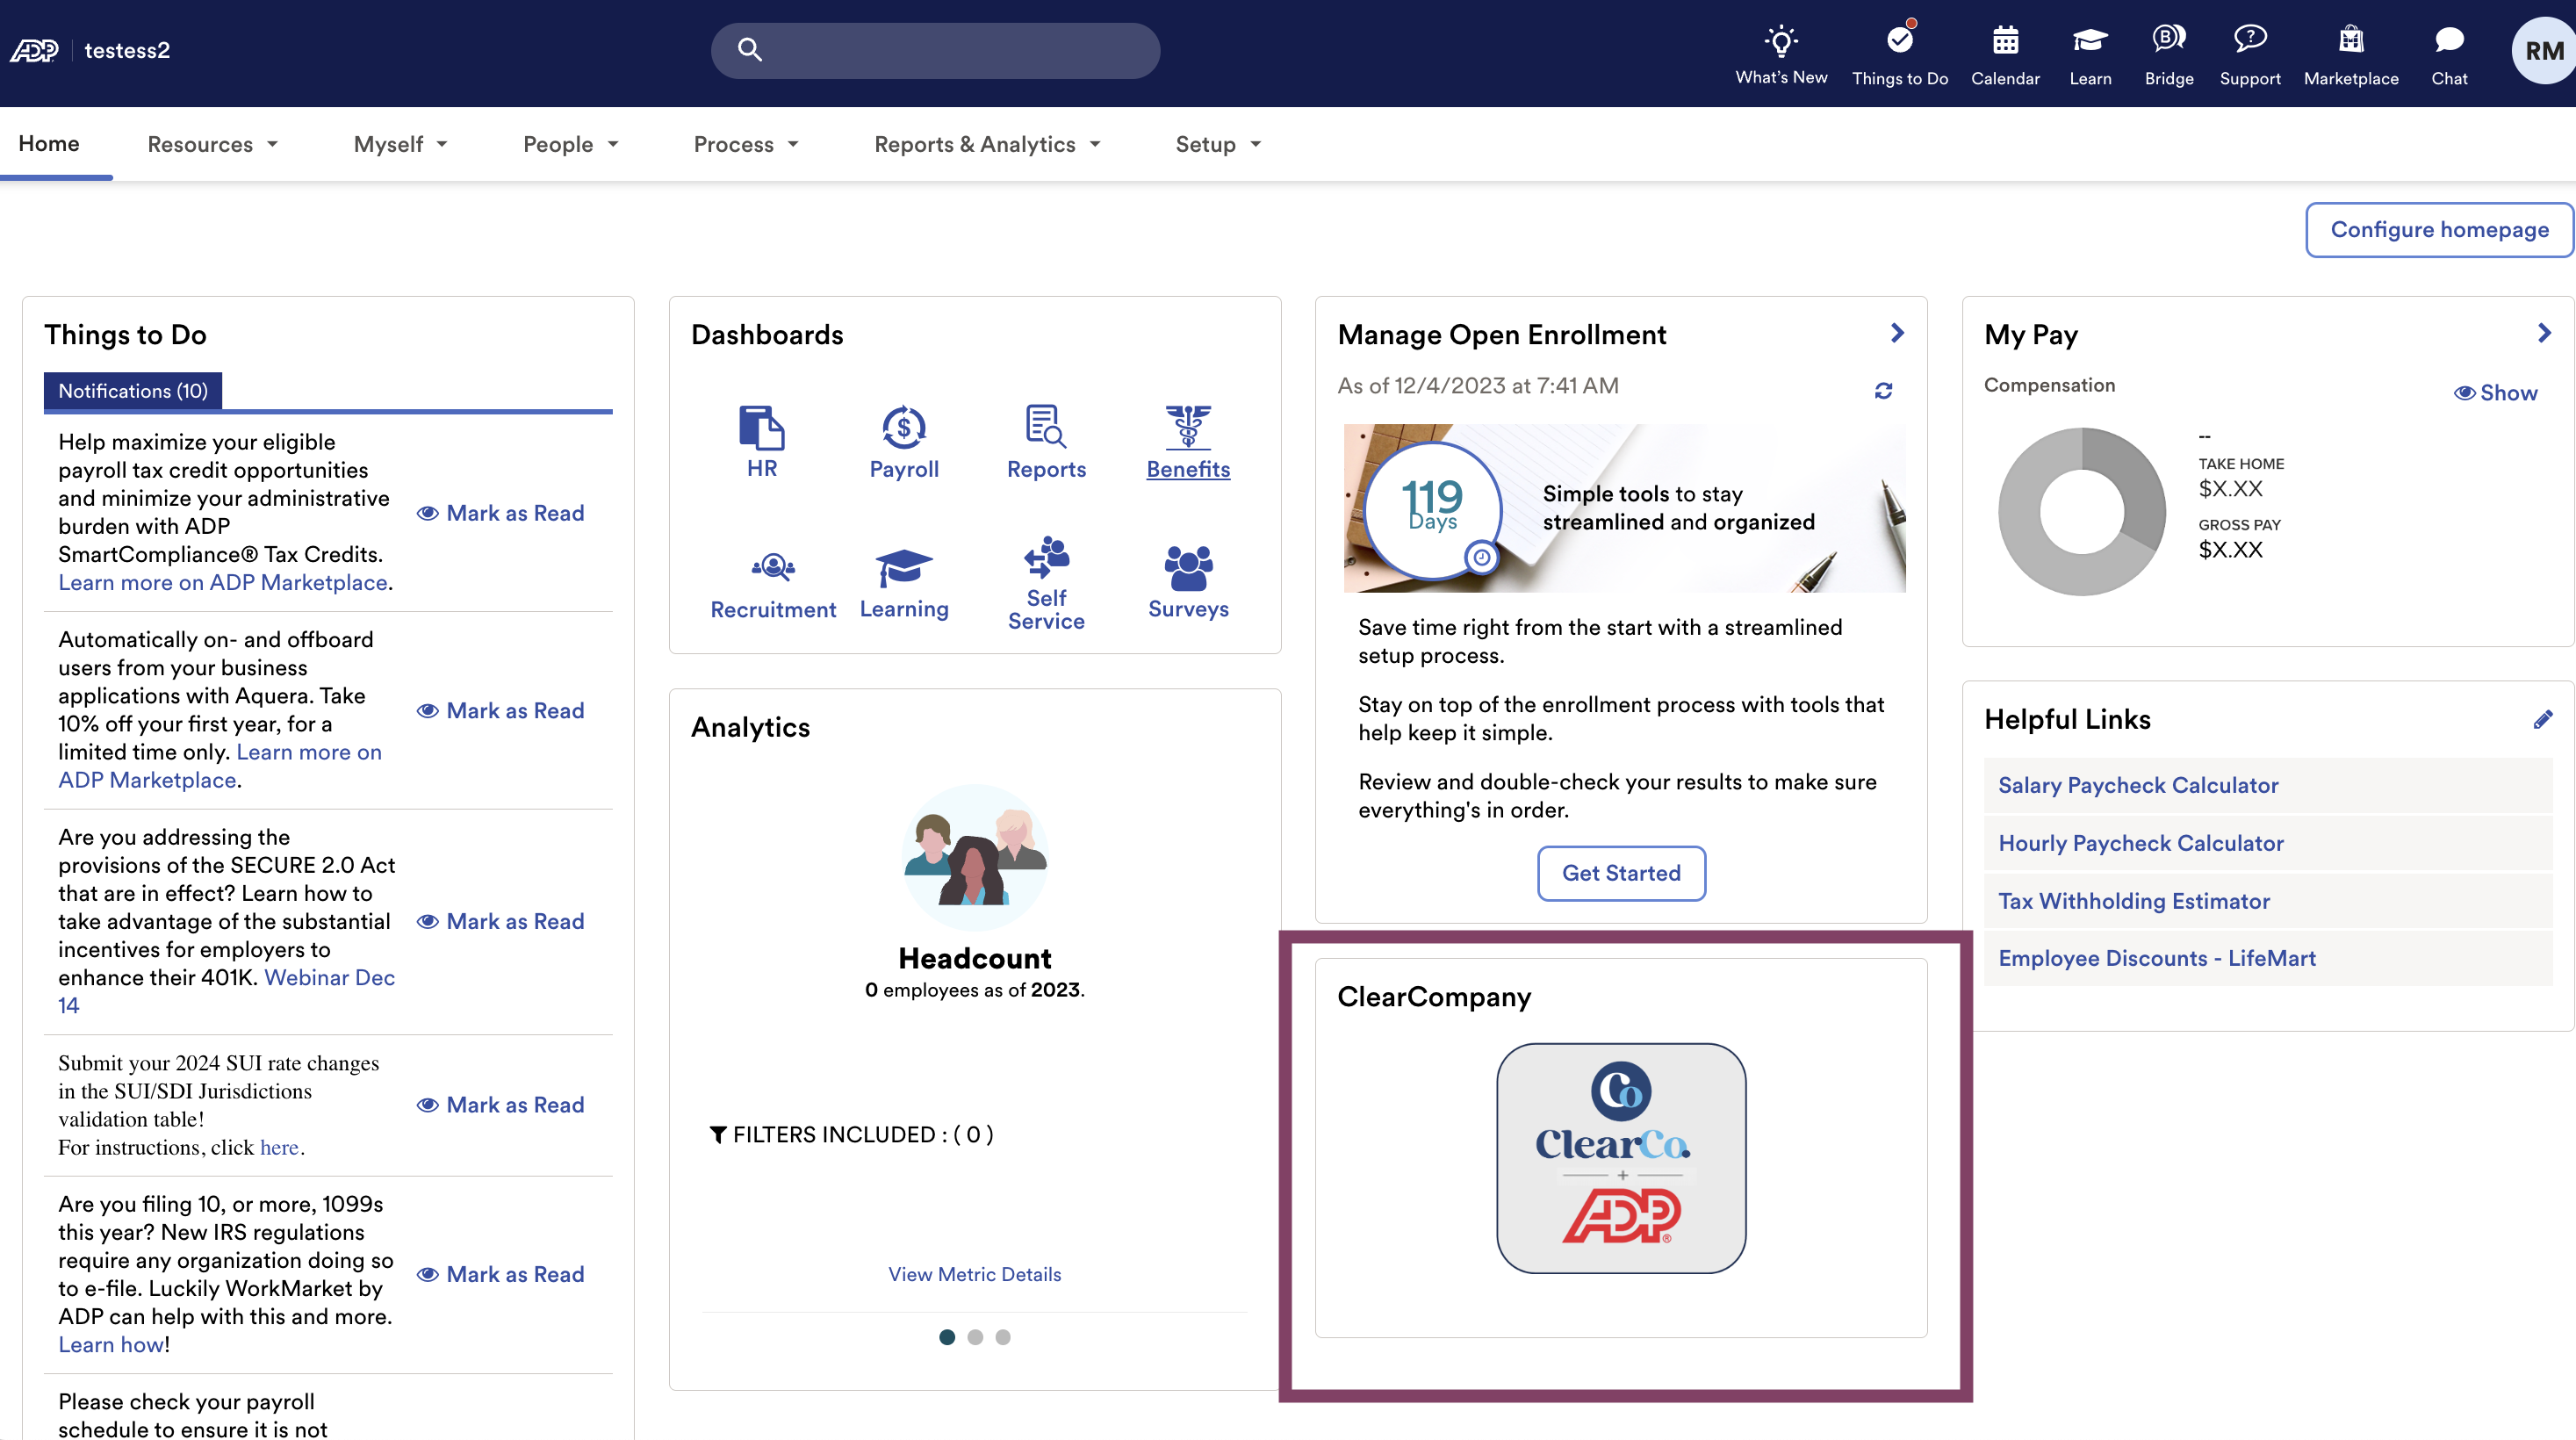Open the Calendar icon in header
The image size is (2576, 1440).
click(x=2005, y=41)
